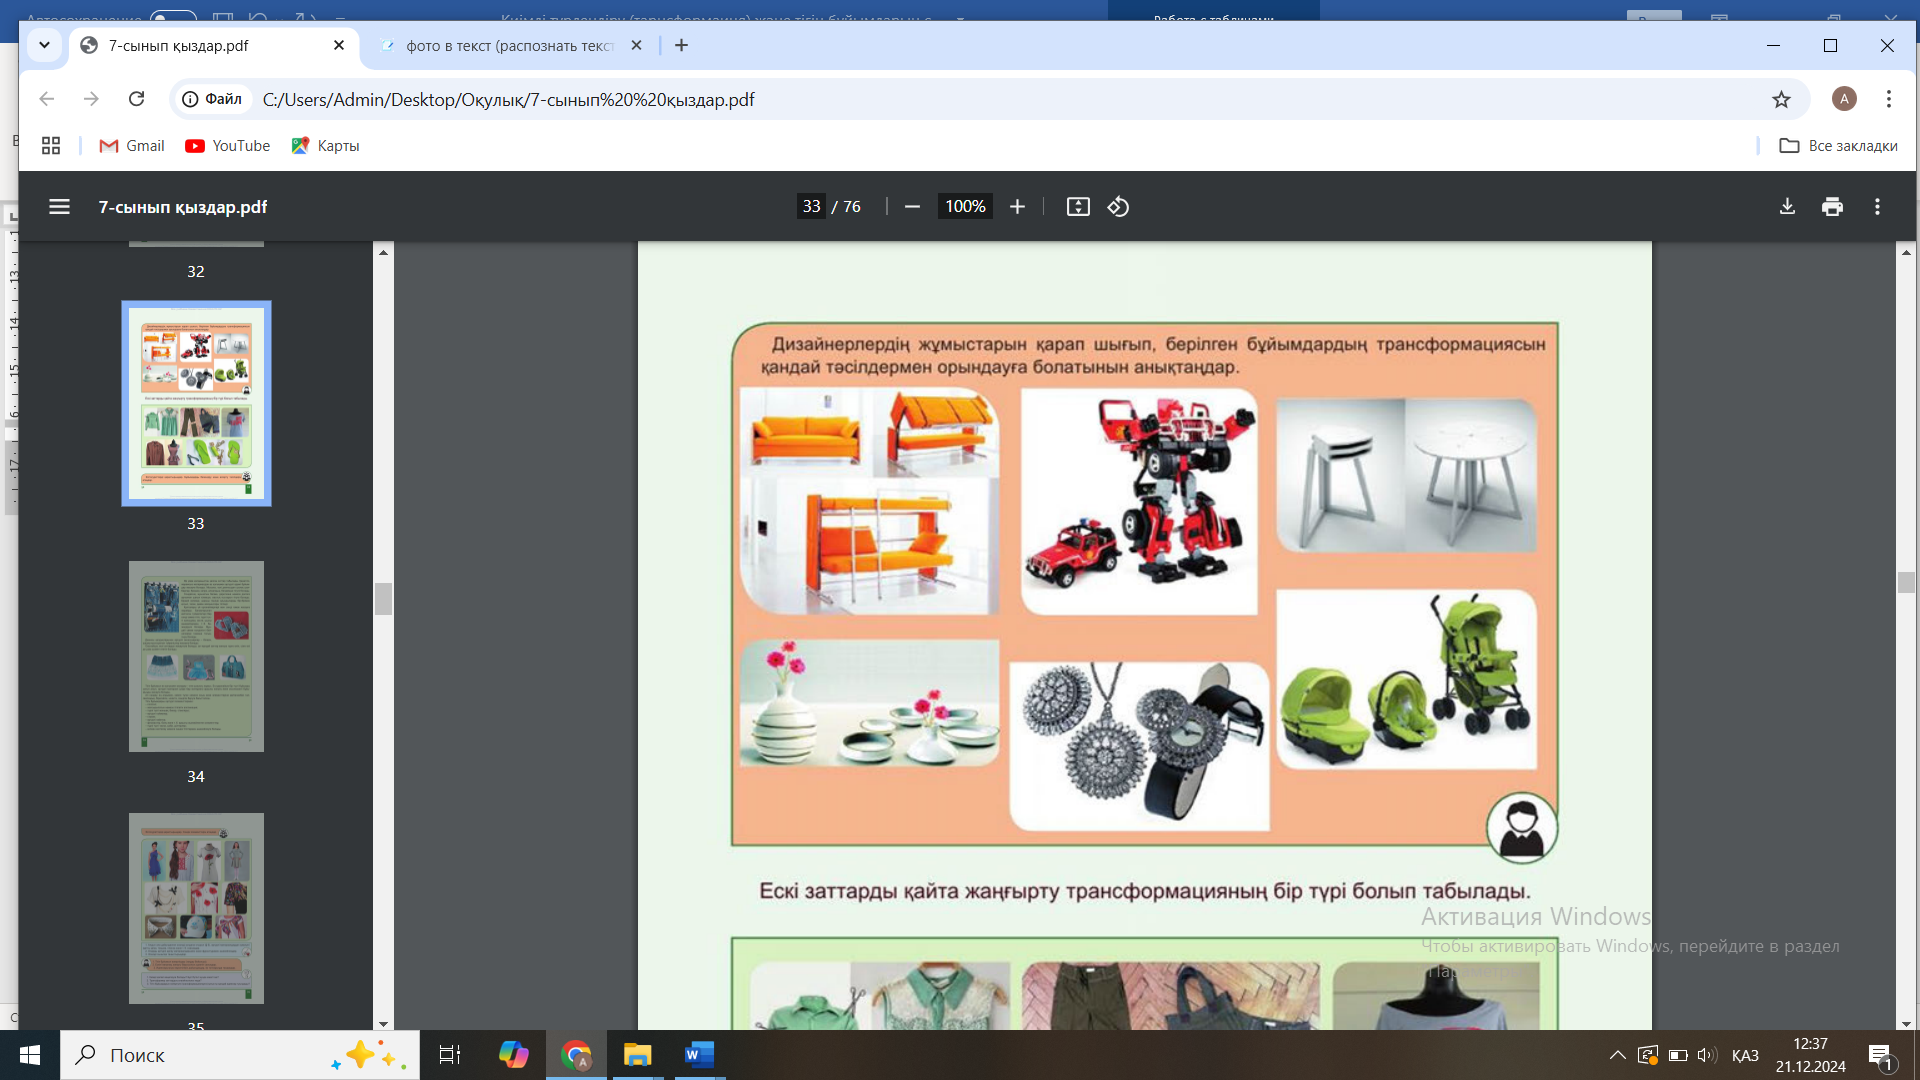Click the zoom percentage field
The width and height of the screenshot is (1920, 1080).
[x=965, y=207]
